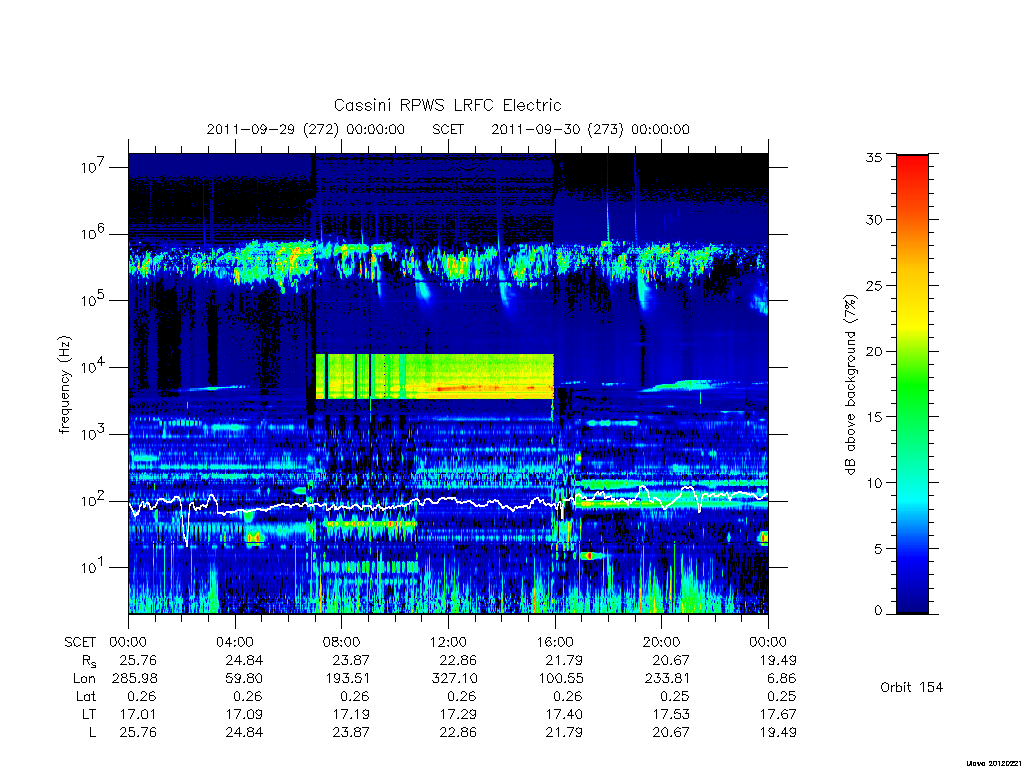Click the 10^4 frequency tick label
The image size is (1024, 768).
93,366
